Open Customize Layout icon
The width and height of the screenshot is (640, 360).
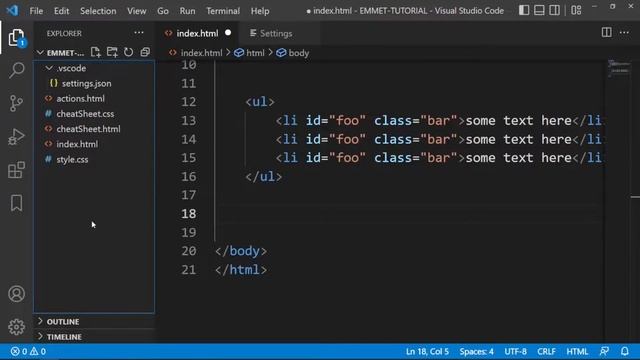point(576,10)
